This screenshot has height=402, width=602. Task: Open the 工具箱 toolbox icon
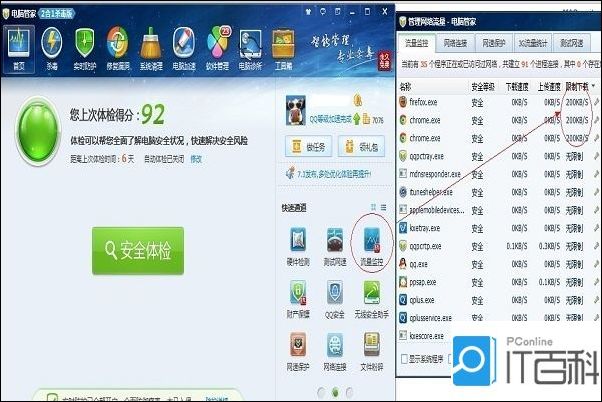pyautogui.click(x=283, y=49)
